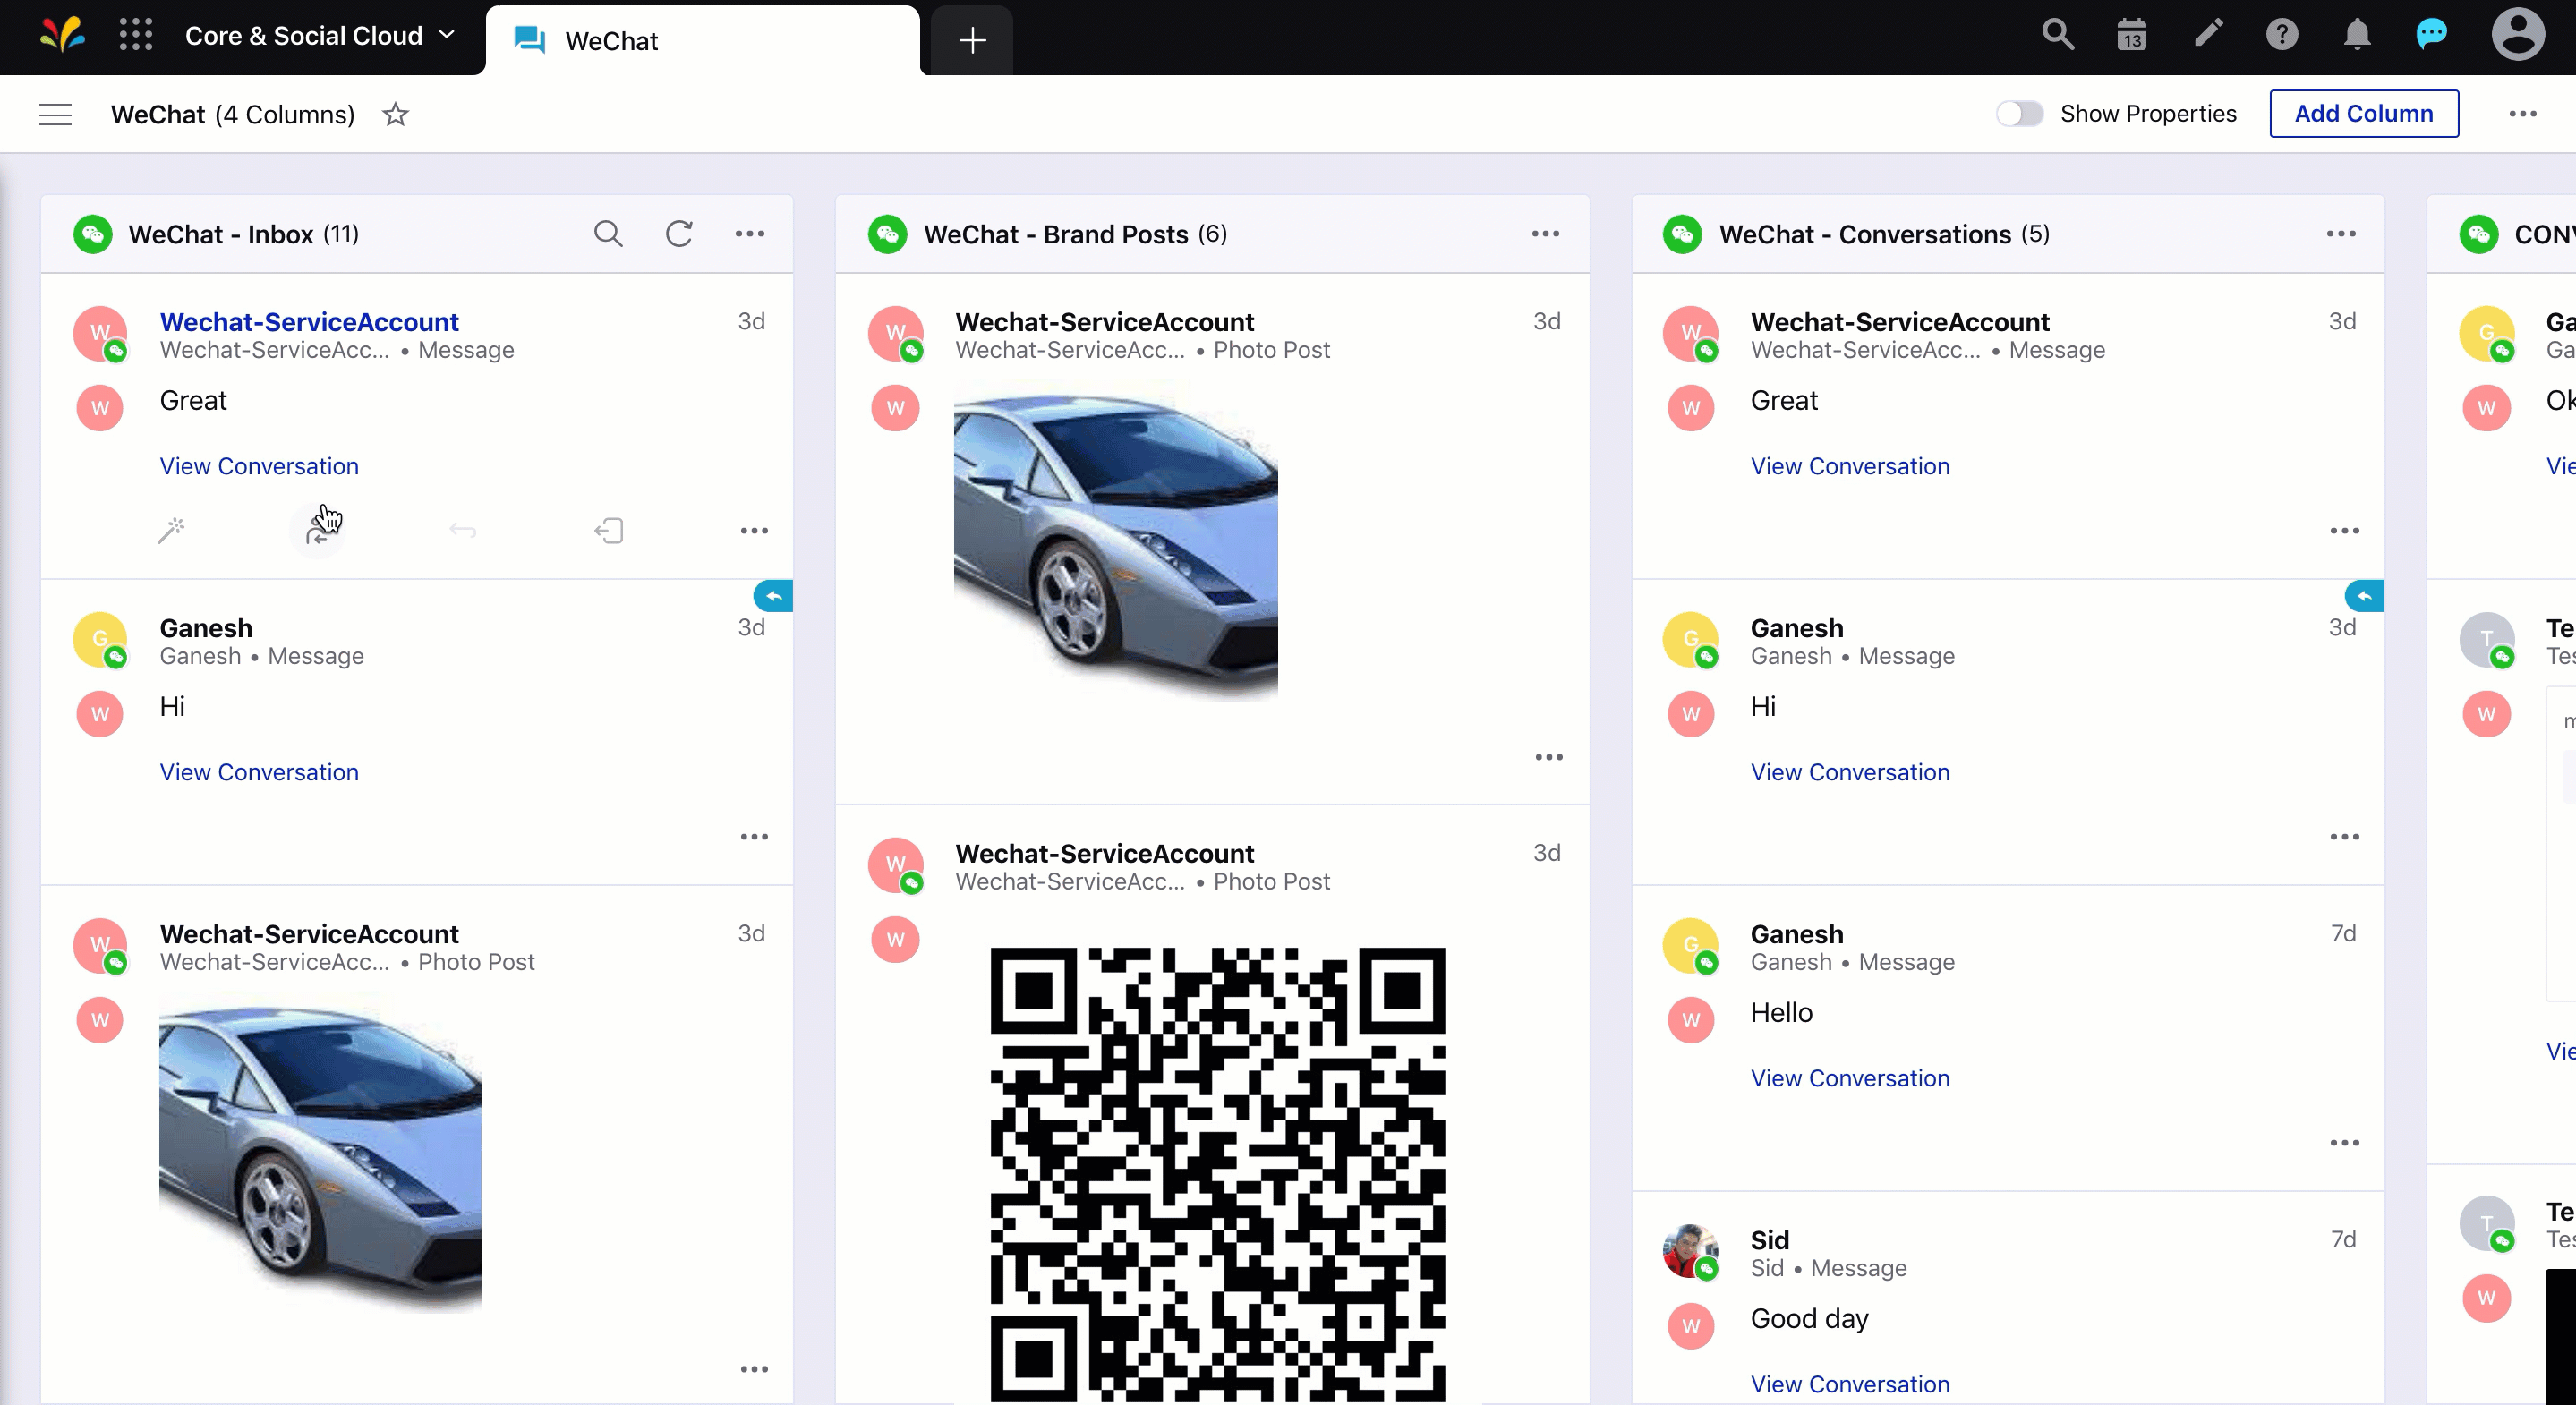Image resolution: width=2576 pixels, height=1405 pixels.
Task: Search within WeChat - Inbox column
Action: [x=608, y=234]
